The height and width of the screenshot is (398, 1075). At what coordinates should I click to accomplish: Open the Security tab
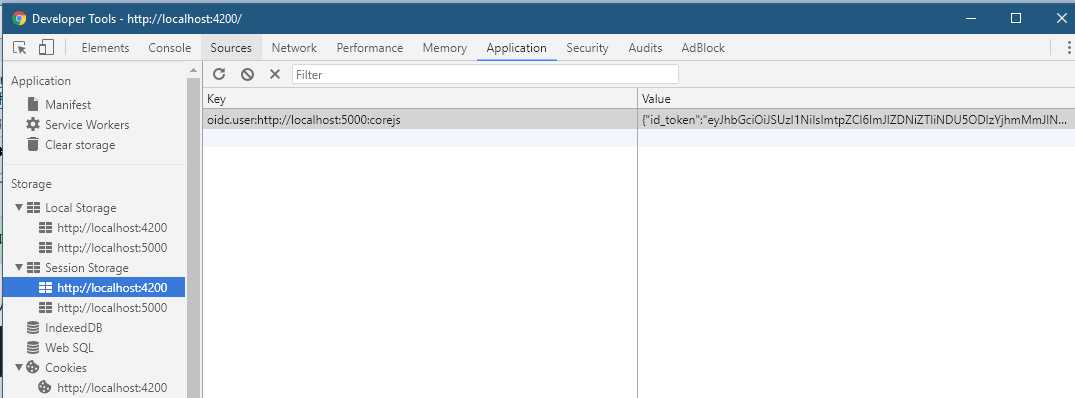click(587, 48)
